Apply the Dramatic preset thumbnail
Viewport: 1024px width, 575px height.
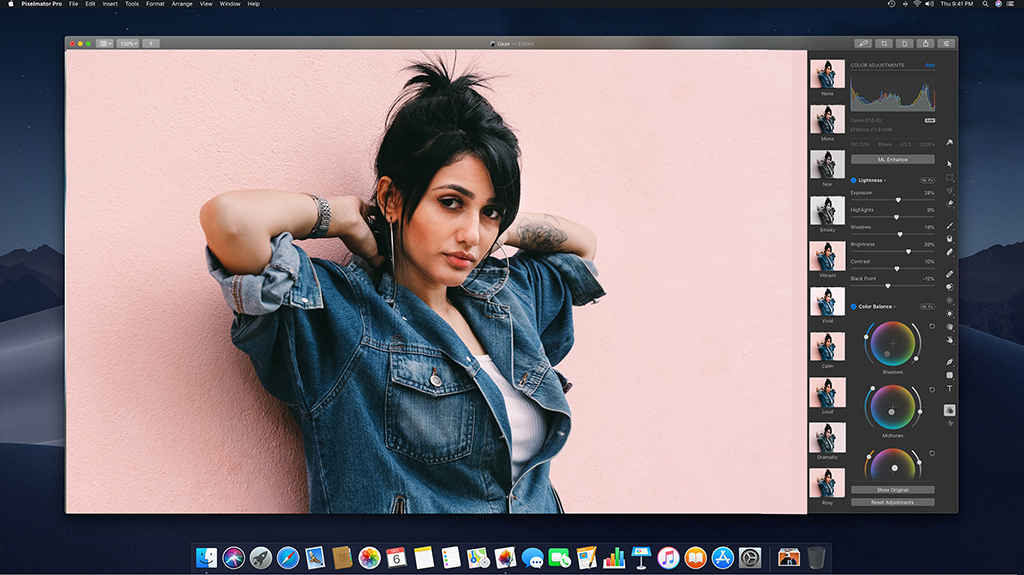827,438
